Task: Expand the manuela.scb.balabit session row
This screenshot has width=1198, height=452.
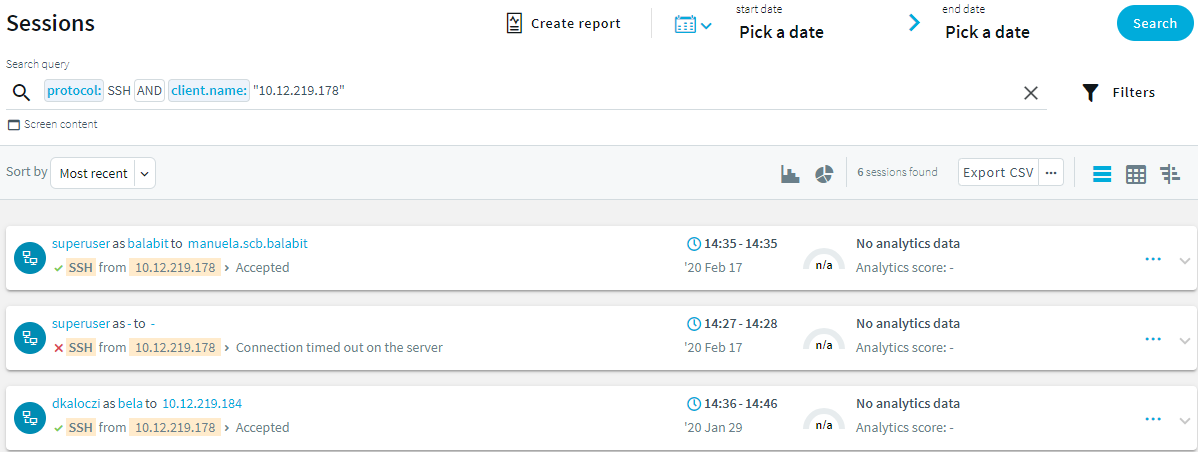Action: [1185, 261]
